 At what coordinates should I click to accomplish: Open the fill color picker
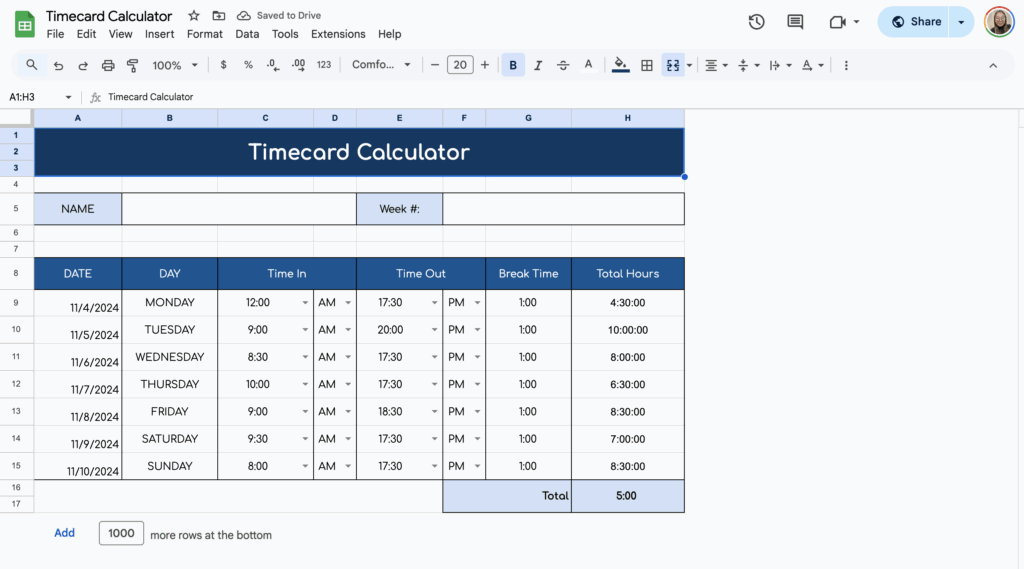point(620,65)
